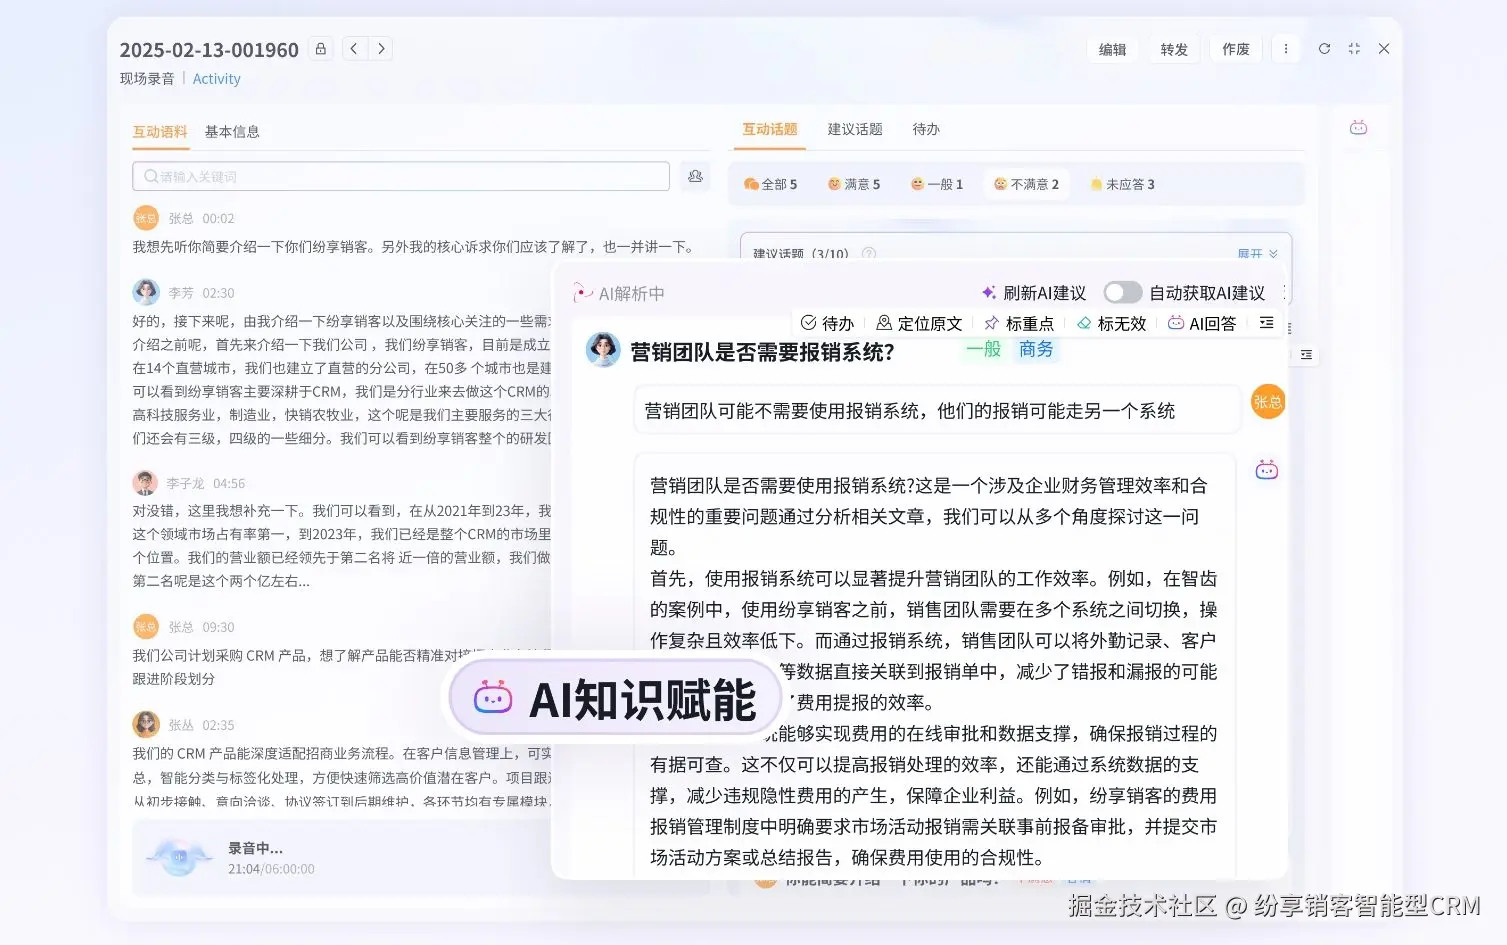Click 张丛 avatar at 02:35 message

pos(146,724)
